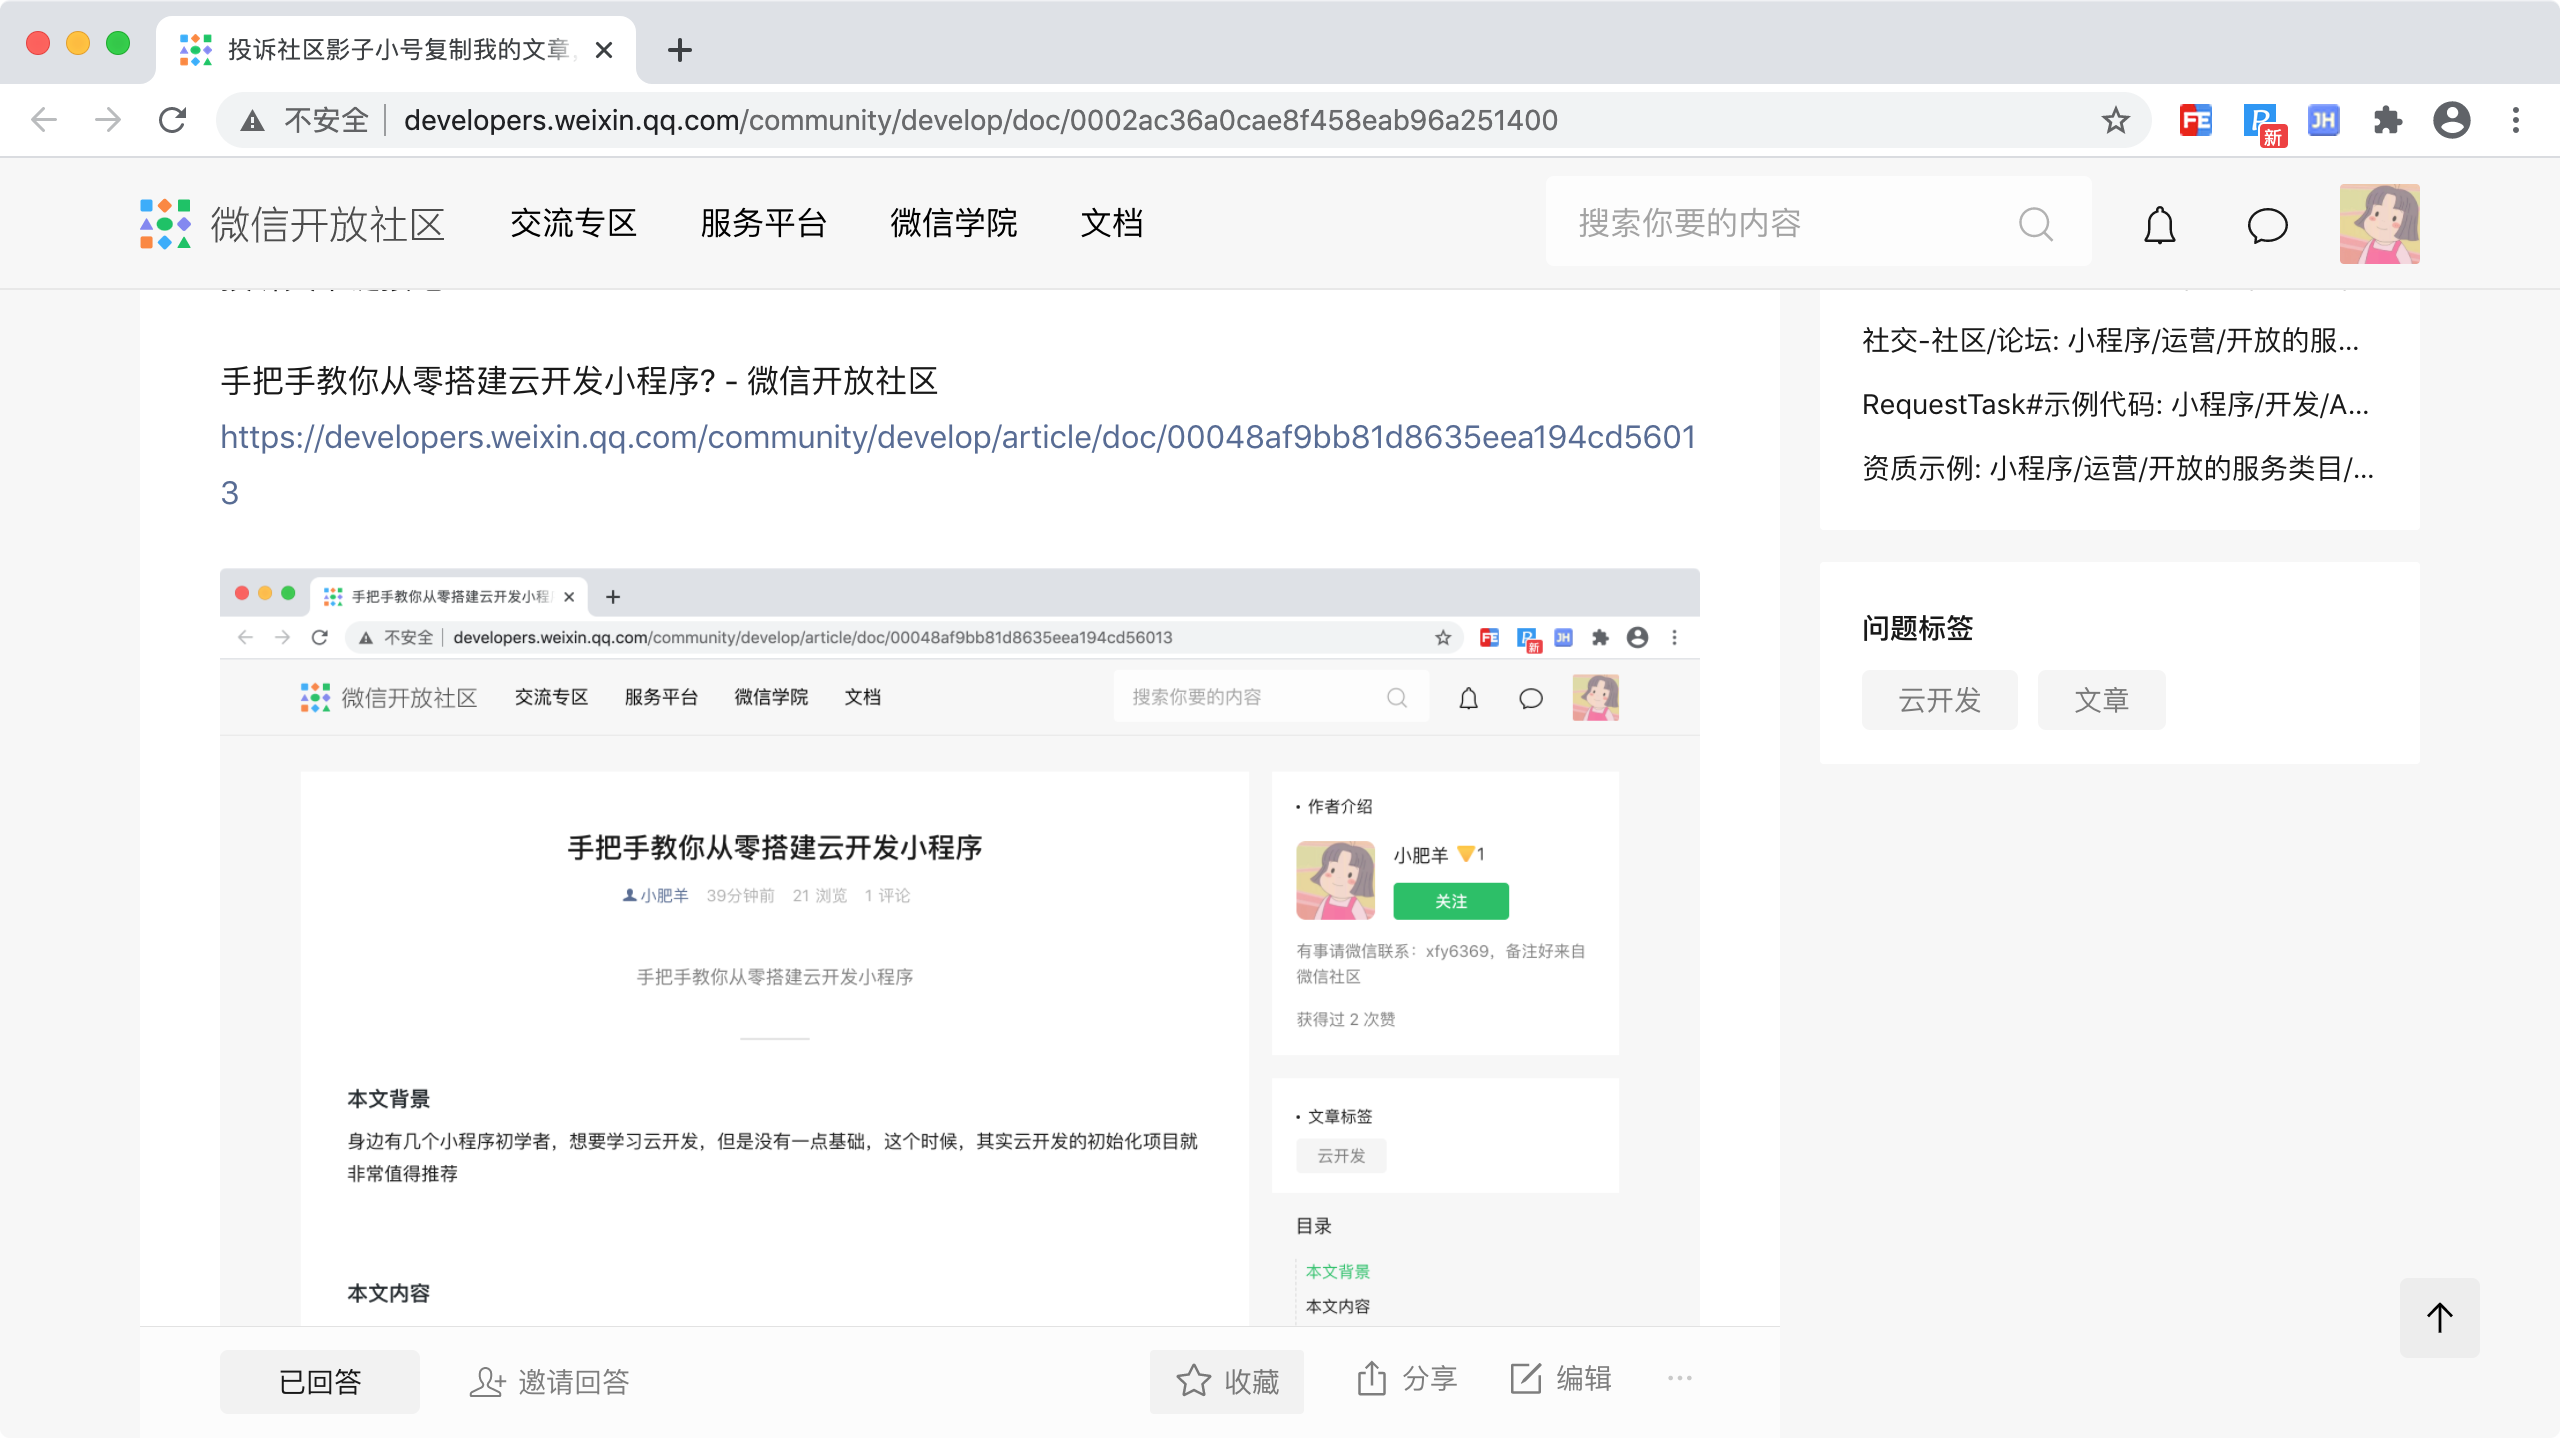Viewport: 2560px width, 1438px height.
Task: Click the 邀请回答 button
Action: [549, 1381]
